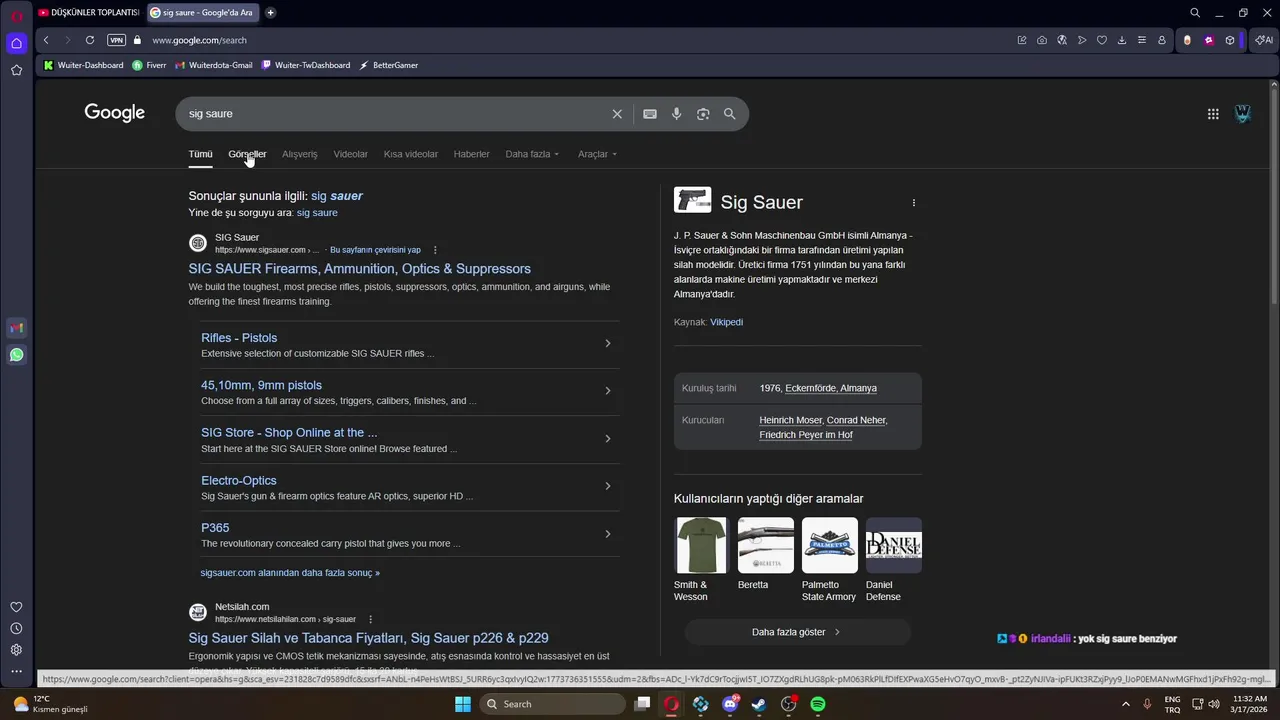Expand the P365 sitelink chevron

[608, 534]
